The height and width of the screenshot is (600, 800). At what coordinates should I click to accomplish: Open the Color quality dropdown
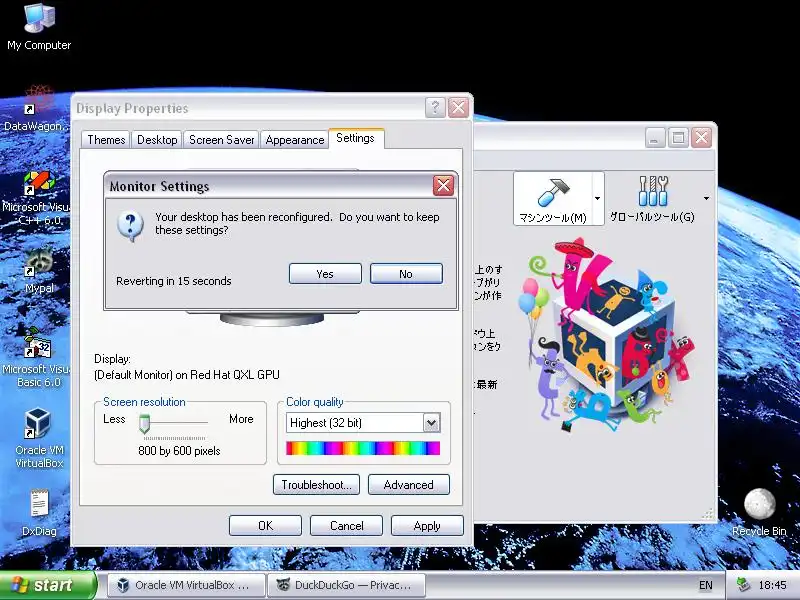coord(431,422)
